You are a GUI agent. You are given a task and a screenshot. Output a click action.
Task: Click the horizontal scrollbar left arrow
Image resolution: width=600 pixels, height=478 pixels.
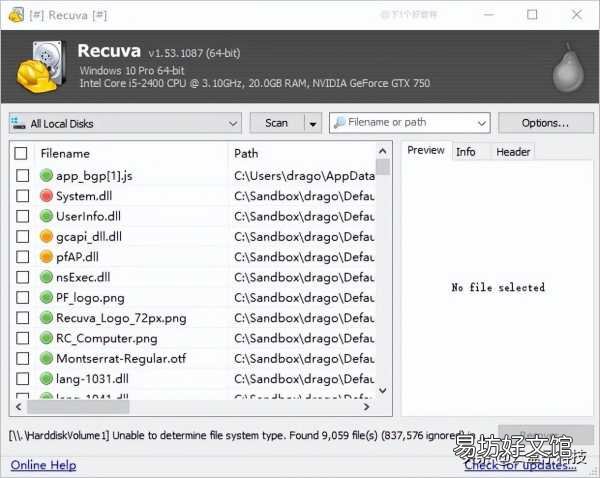pyautogui.click(x=18, y=407)
